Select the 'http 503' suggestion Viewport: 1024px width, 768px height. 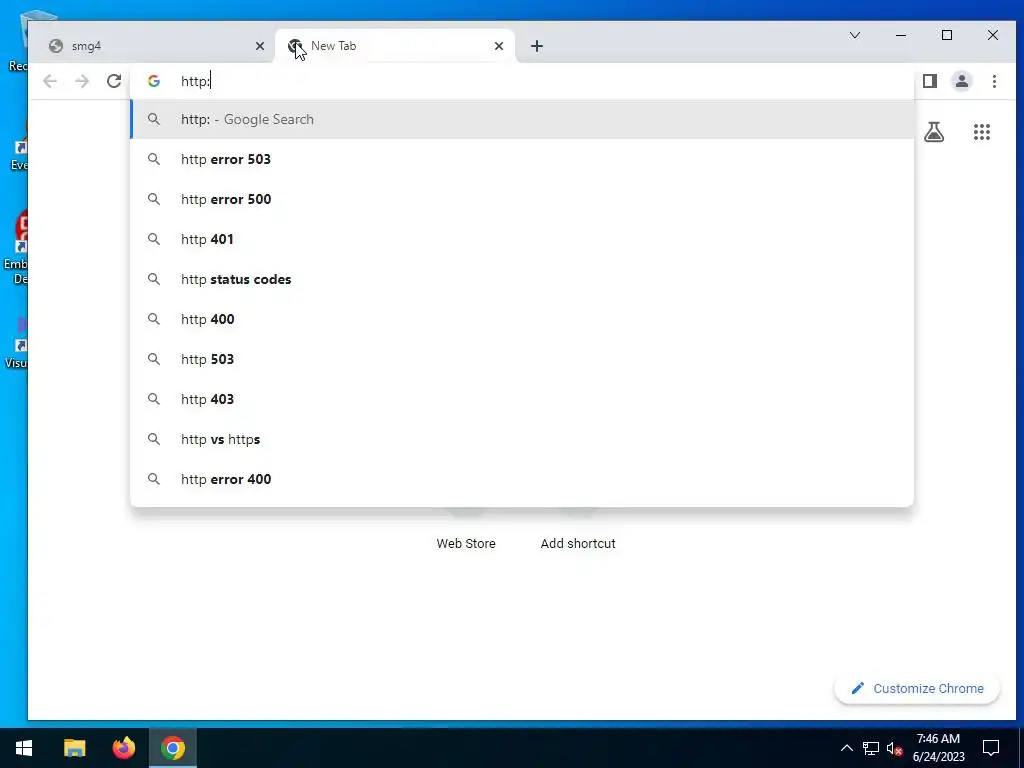pos(522,359)
